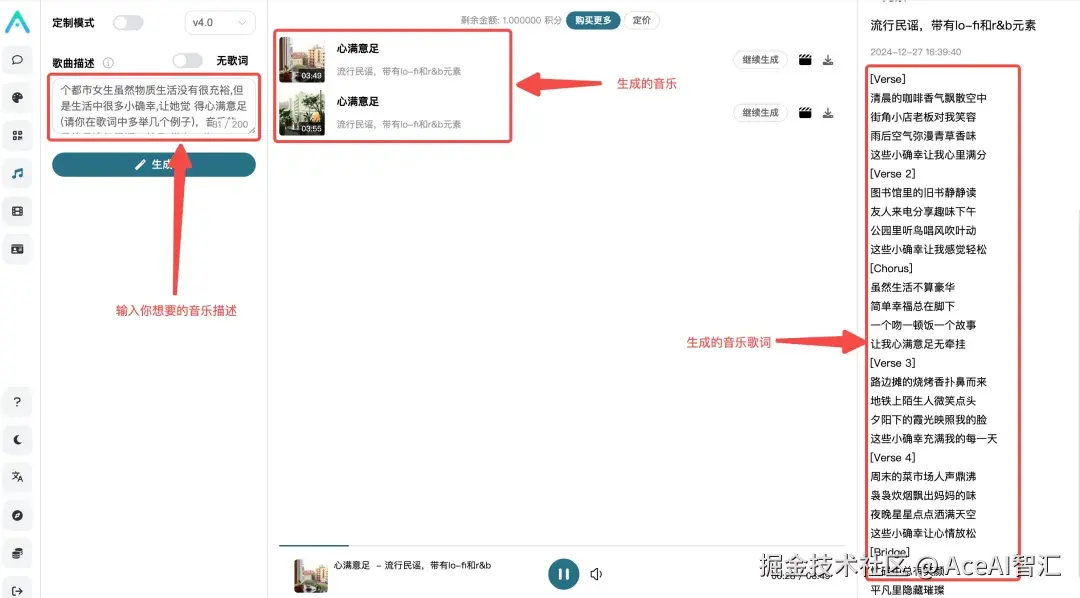Click the translate language icon in sidebar

[18, 477]
